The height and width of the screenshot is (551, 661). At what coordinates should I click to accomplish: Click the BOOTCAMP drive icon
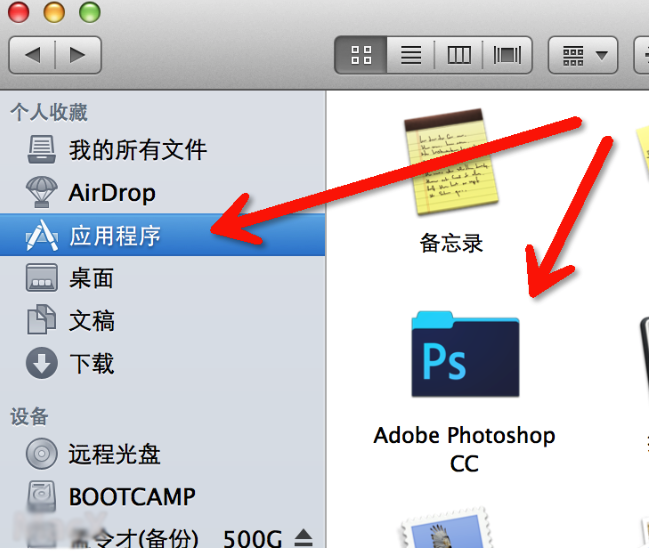41,496
